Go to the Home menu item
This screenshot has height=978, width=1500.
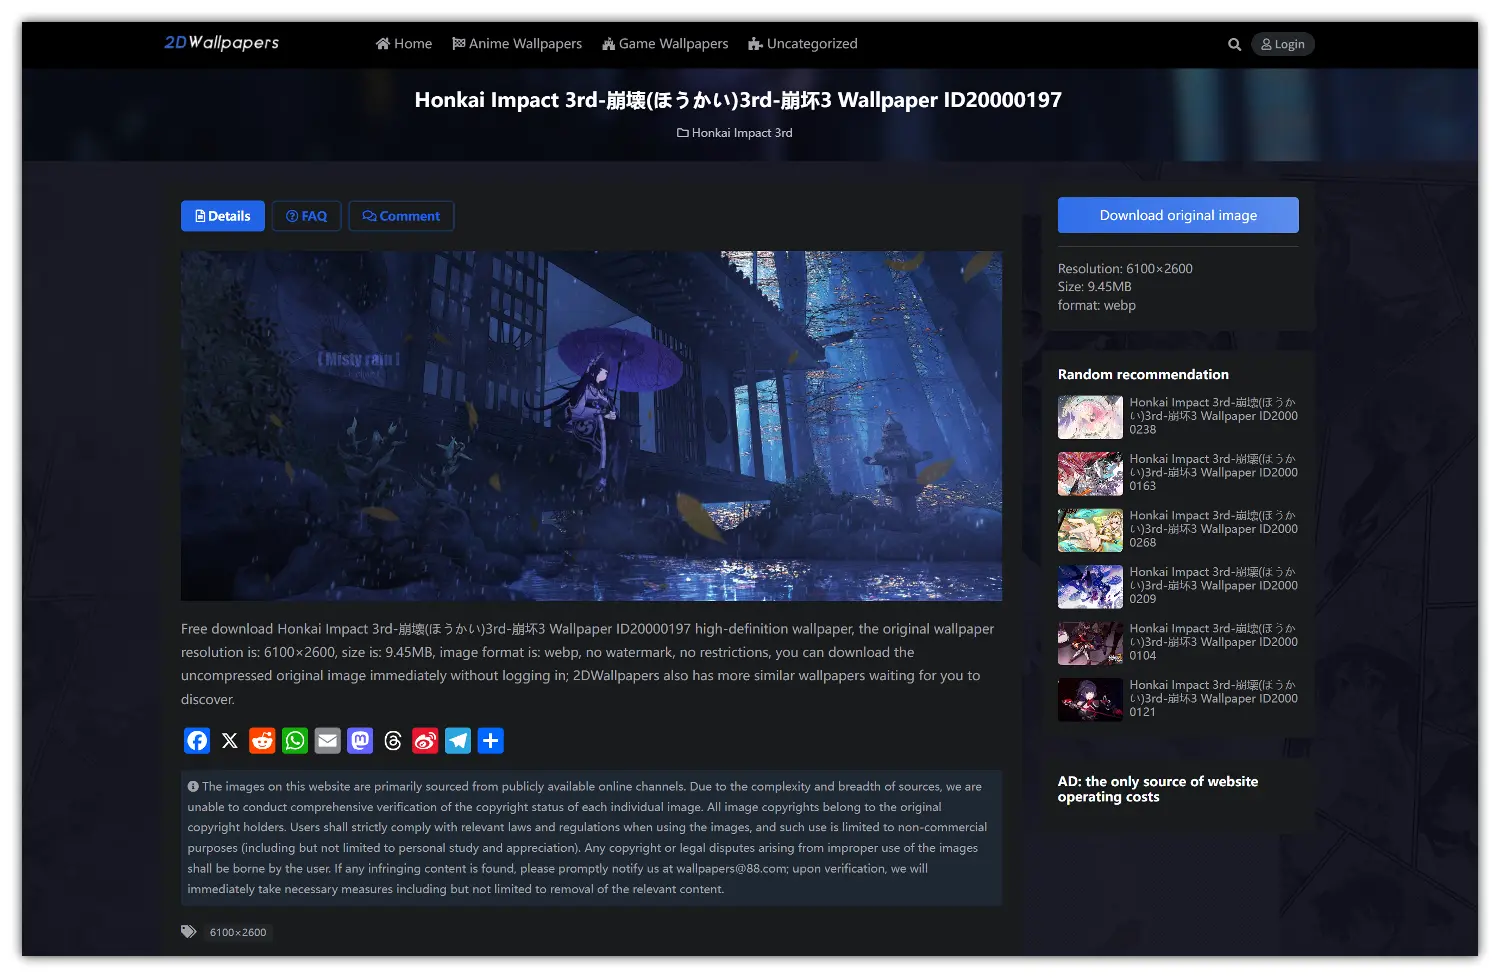pyautogui.click(x=404, y=44)
